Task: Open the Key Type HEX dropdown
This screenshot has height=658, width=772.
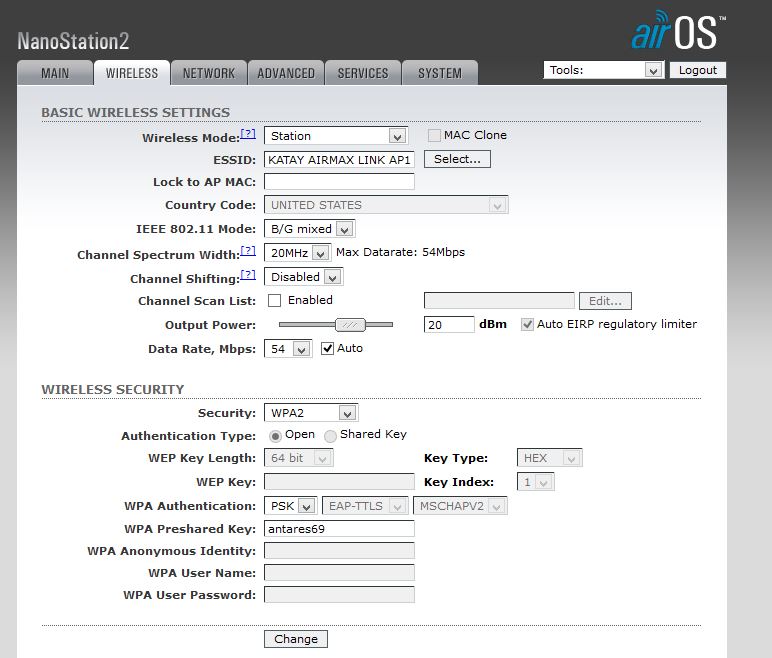Action: pyautogui.click(x=549, y=458)
